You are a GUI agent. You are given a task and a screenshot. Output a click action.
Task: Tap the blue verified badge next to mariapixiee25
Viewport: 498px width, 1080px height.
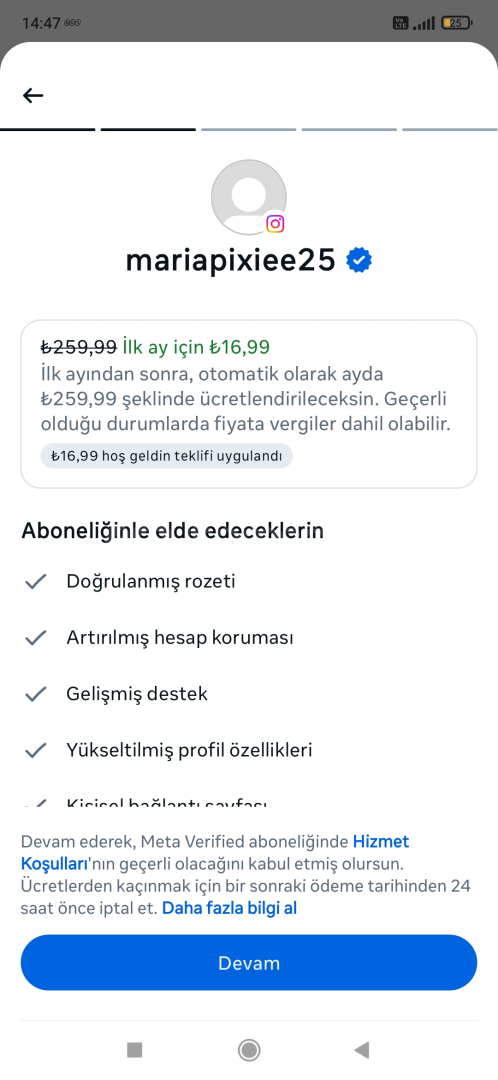(x=359, y=260)
